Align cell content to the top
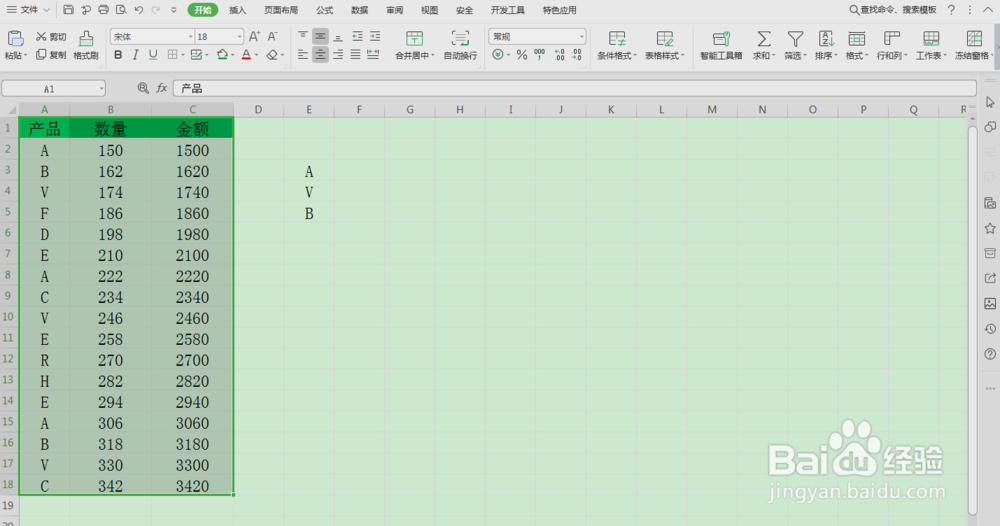 point(303,37)
